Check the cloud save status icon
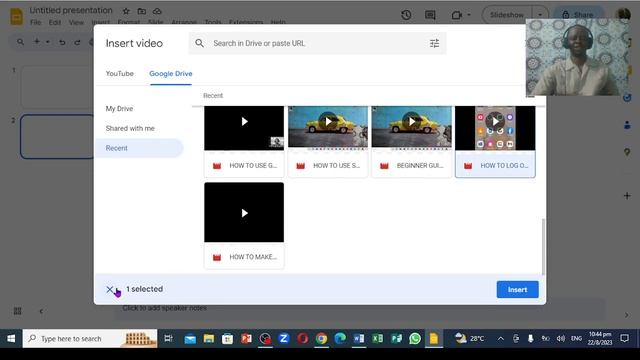640x360 pixels. point(157,11)
